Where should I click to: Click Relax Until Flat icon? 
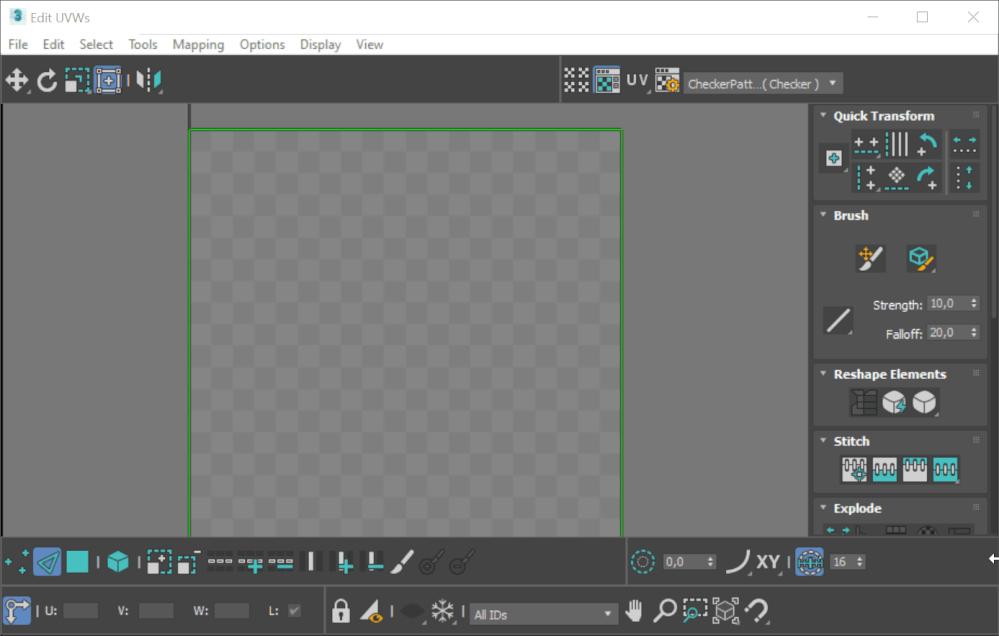(894, 402)
